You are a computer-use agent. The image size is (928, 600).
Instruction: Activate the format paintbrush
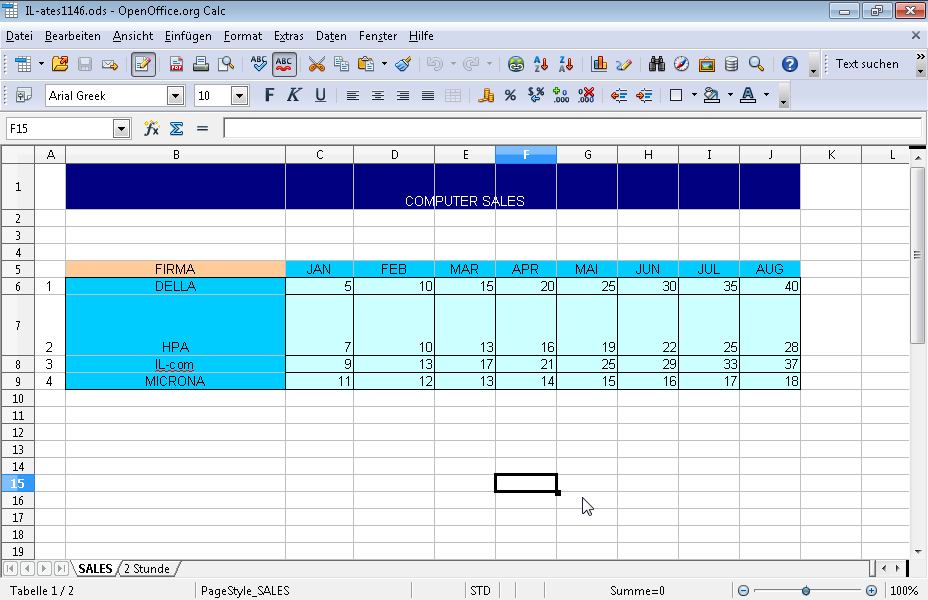(x=403, y=64)
